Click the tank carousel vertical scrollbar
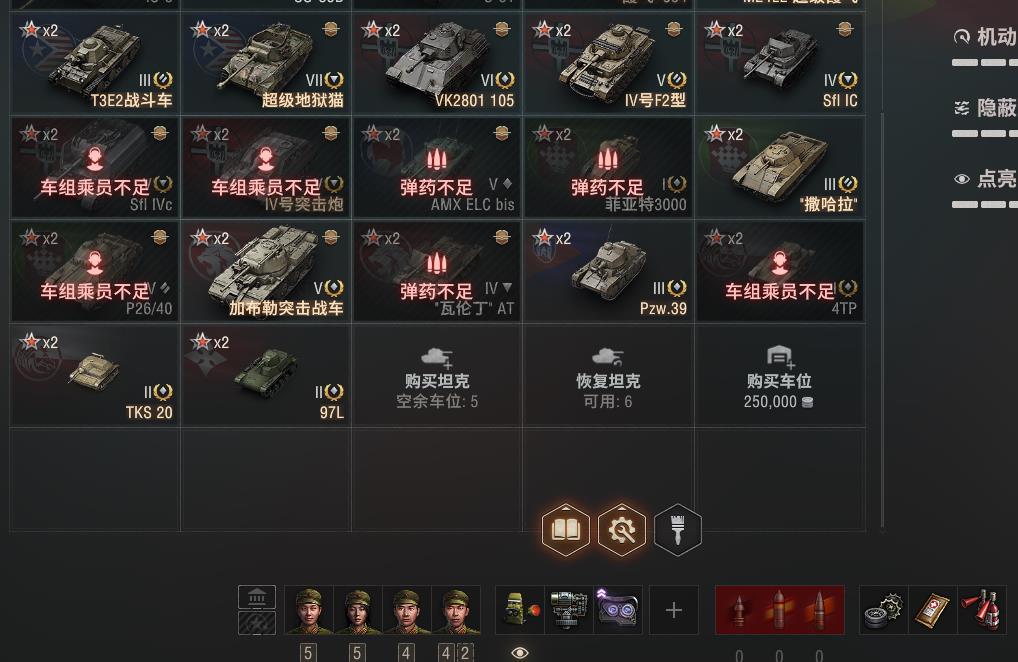 click(882, 321)
